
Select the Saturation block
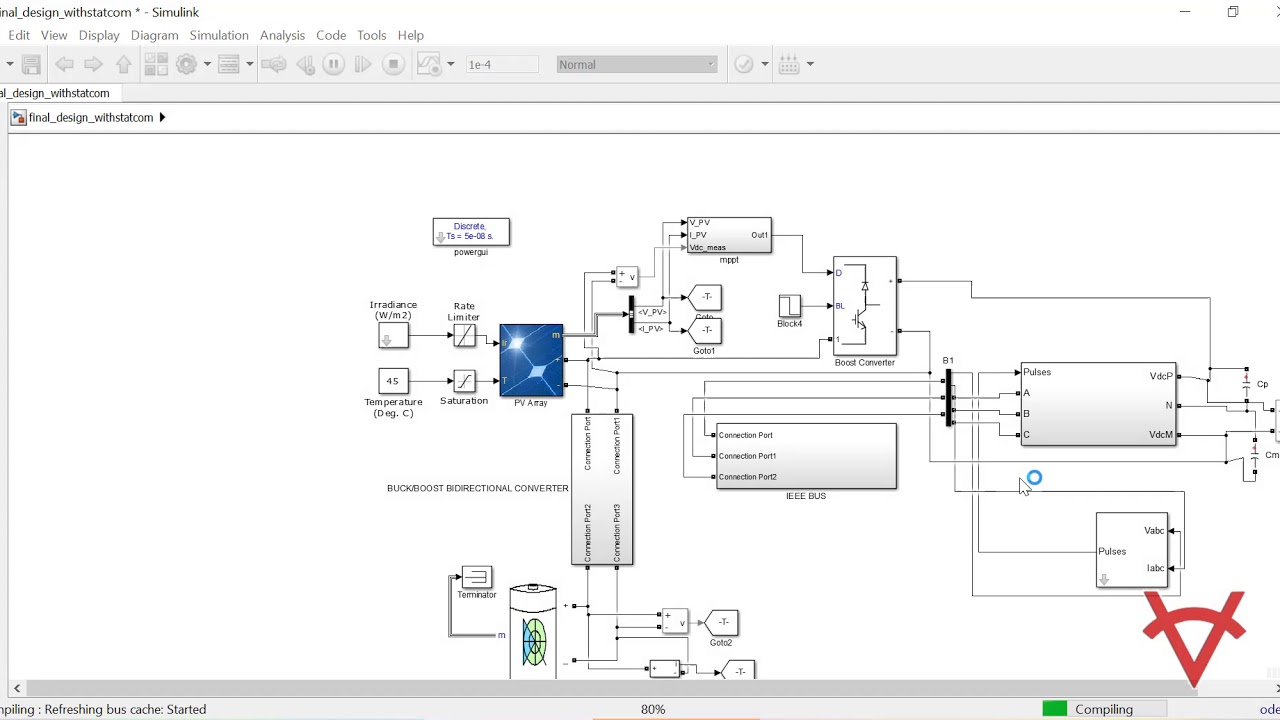[464, 381]
